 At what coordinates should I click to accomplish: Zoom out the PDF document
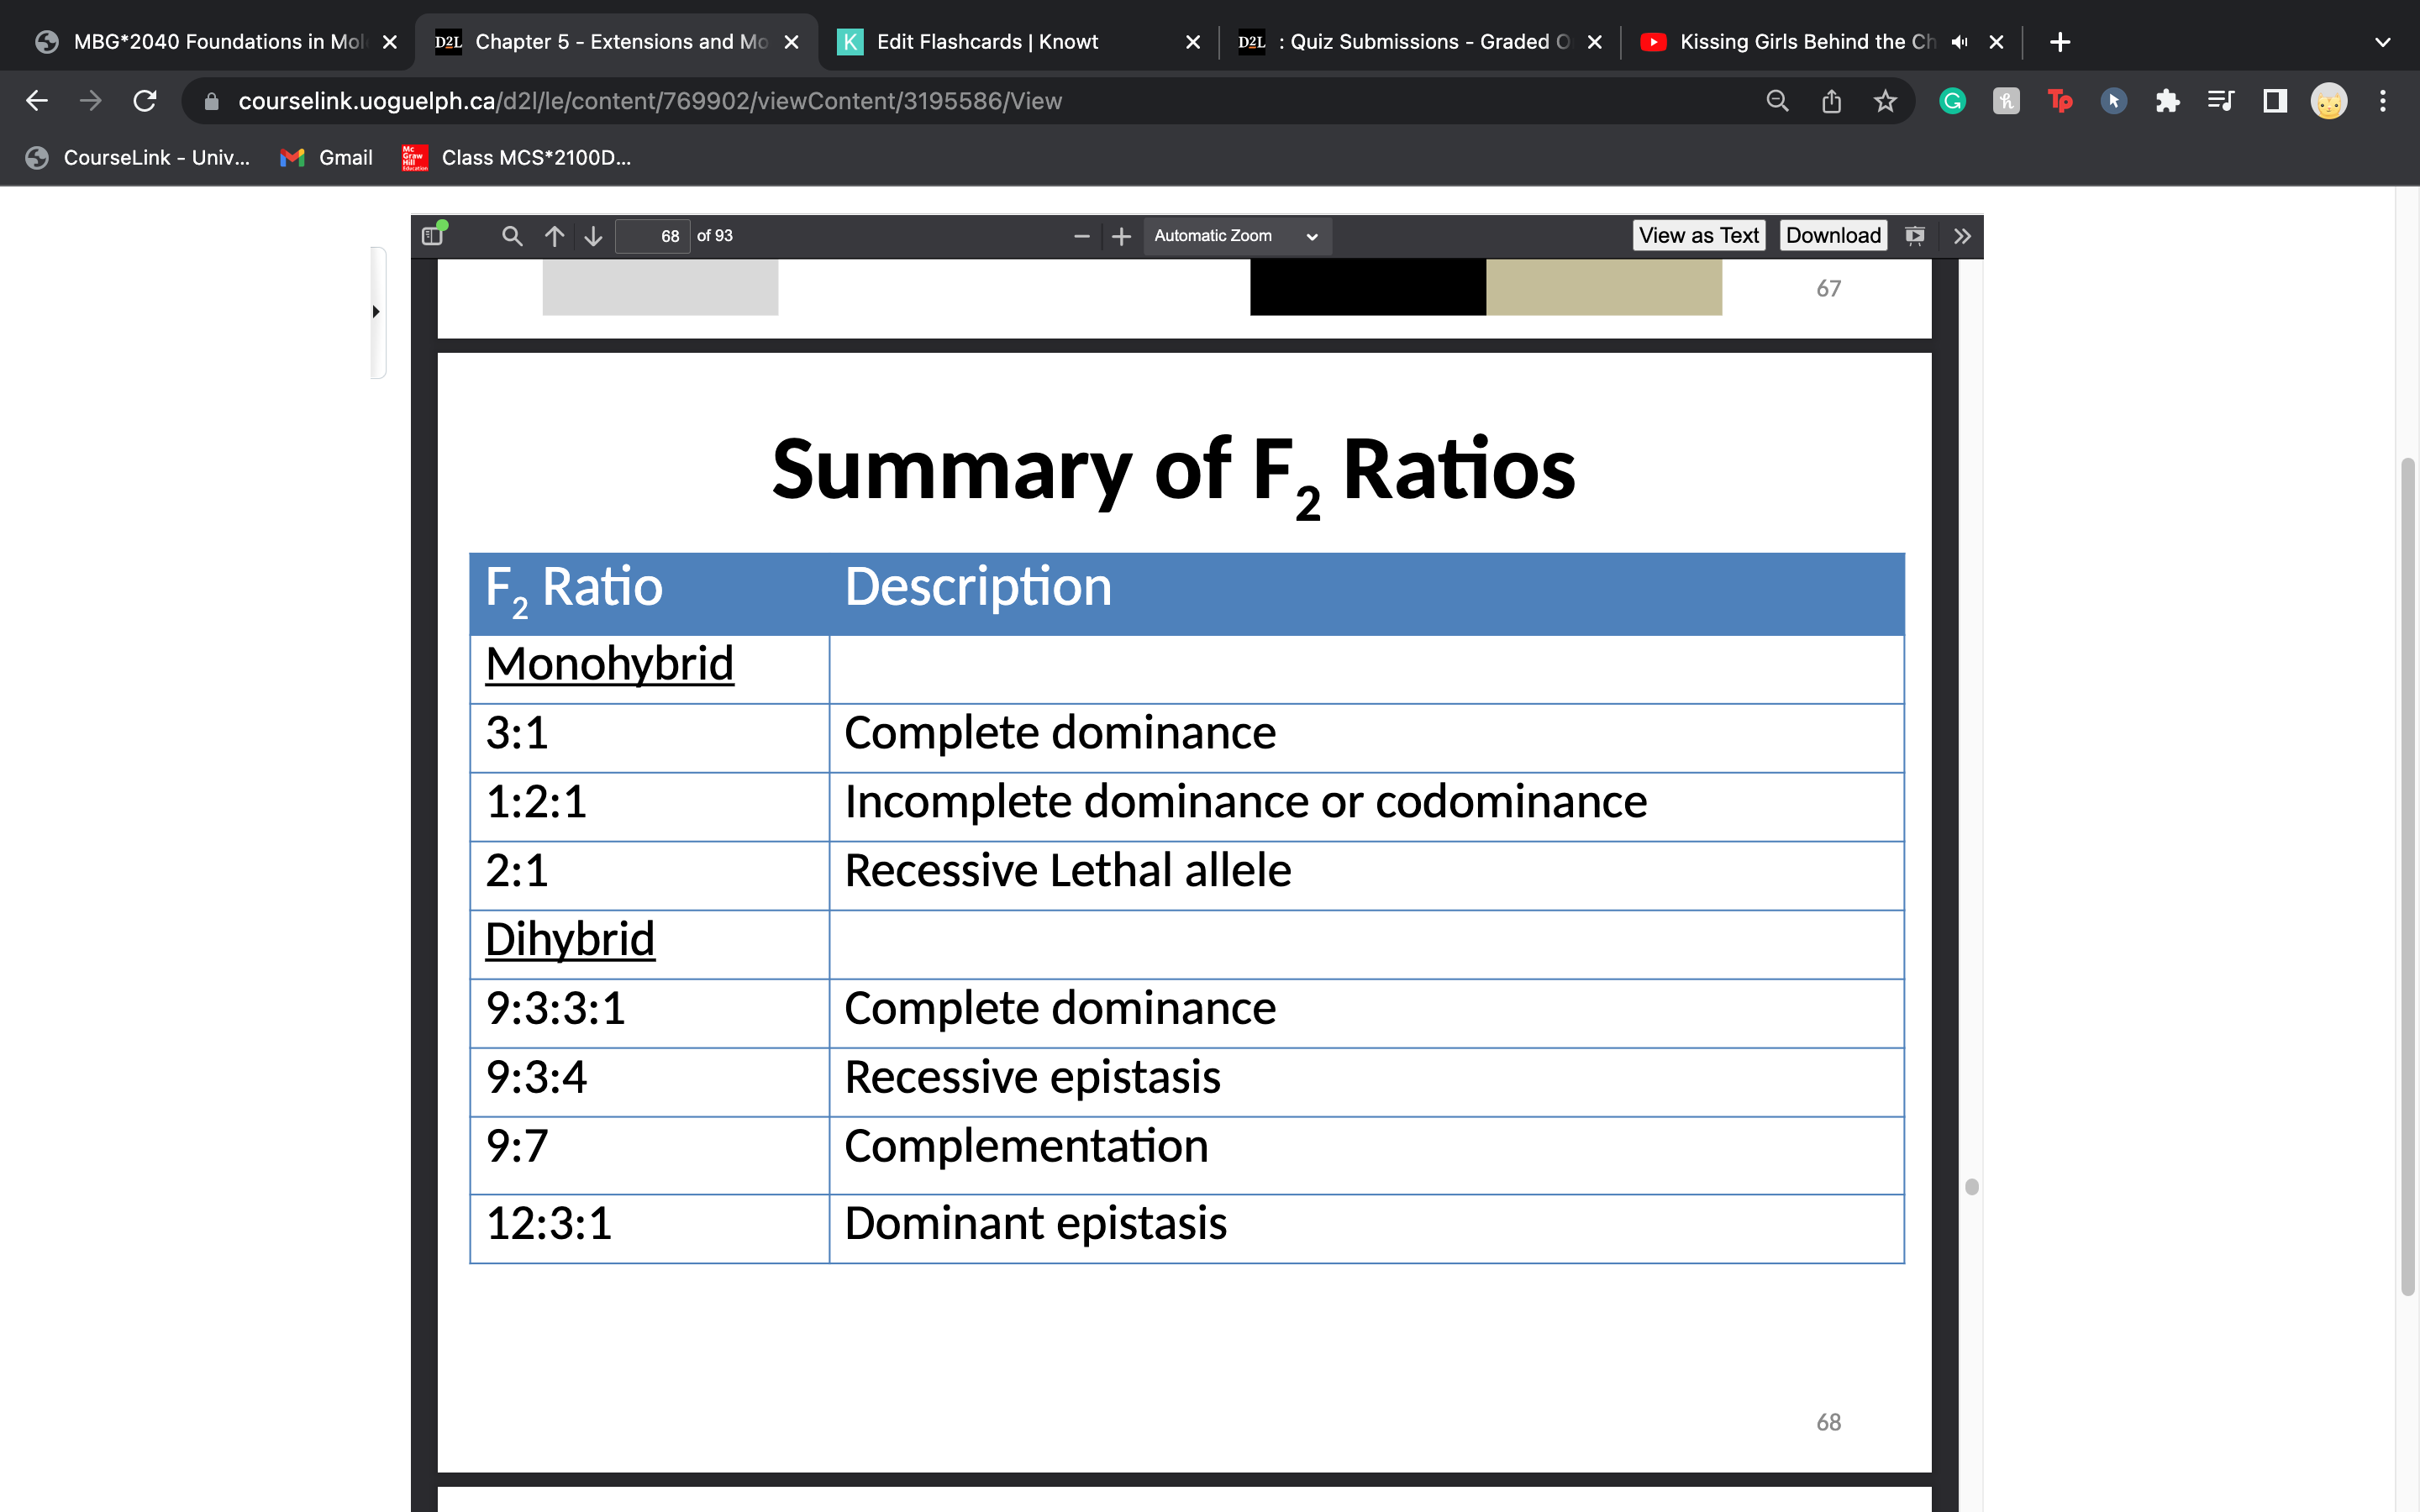[1081, 236]
